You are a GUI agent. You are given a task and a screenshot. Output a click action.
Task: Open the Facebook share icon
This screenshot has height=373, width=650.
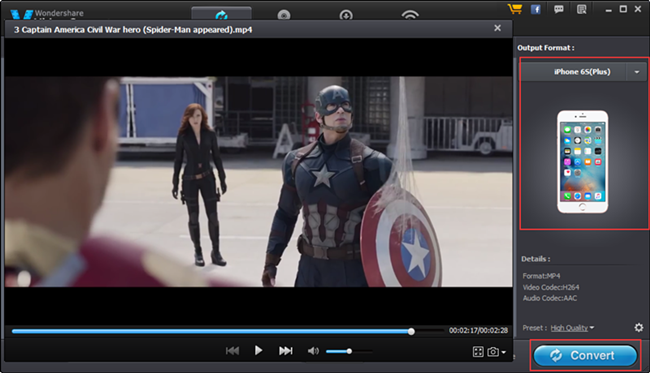click(x=536, y=9)
